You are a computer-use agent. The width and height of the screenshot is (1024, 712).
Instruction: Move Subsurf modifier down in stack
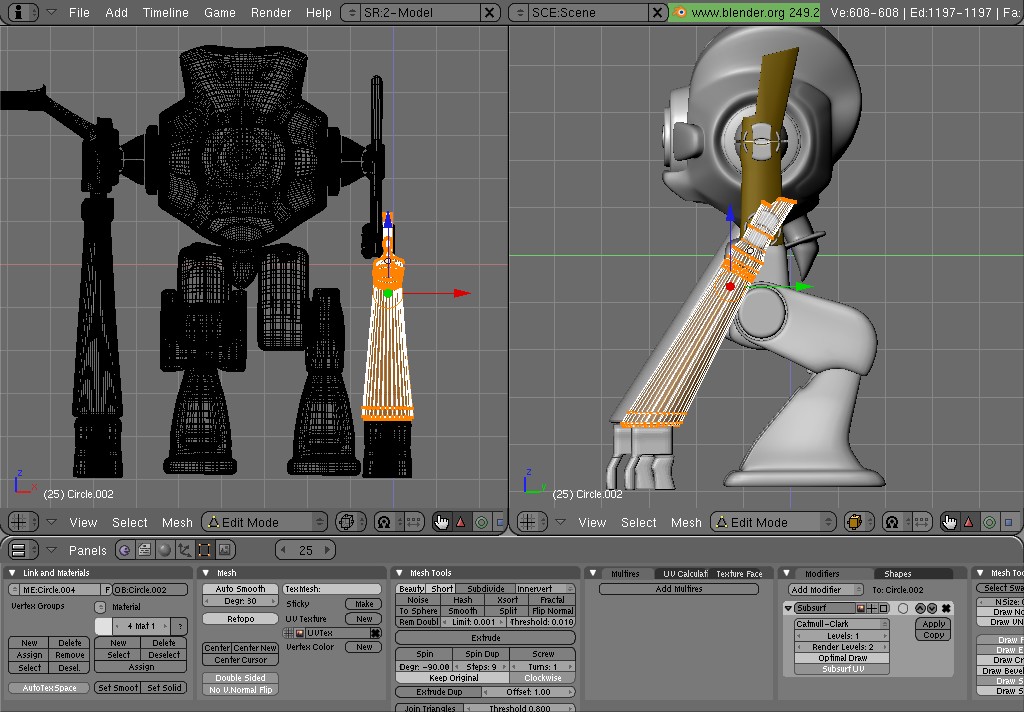pos(932,608)
